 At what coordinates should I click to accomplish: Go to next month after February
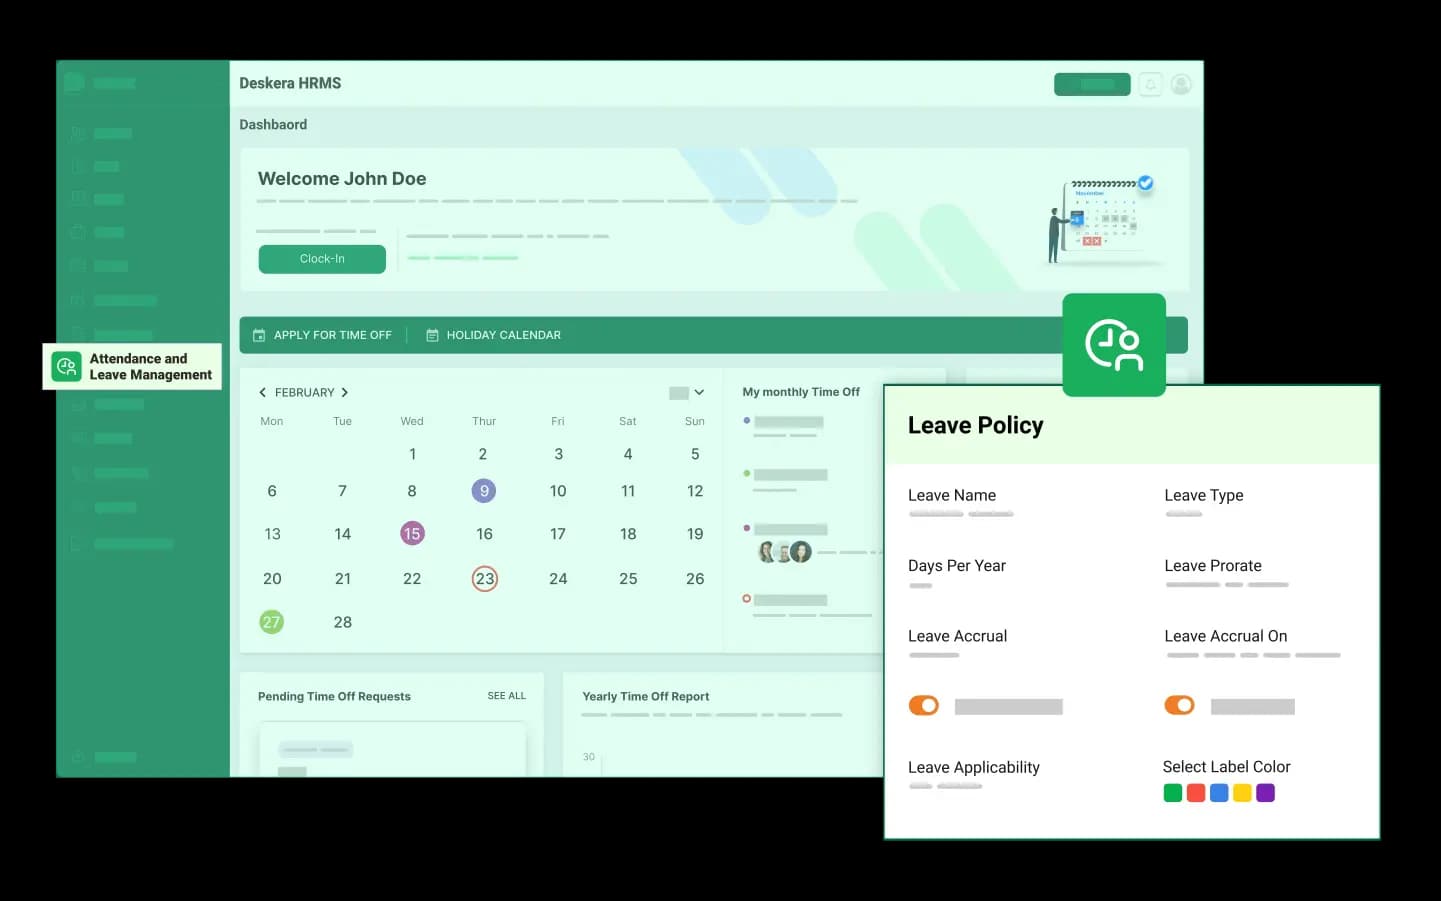pos(345,393)
